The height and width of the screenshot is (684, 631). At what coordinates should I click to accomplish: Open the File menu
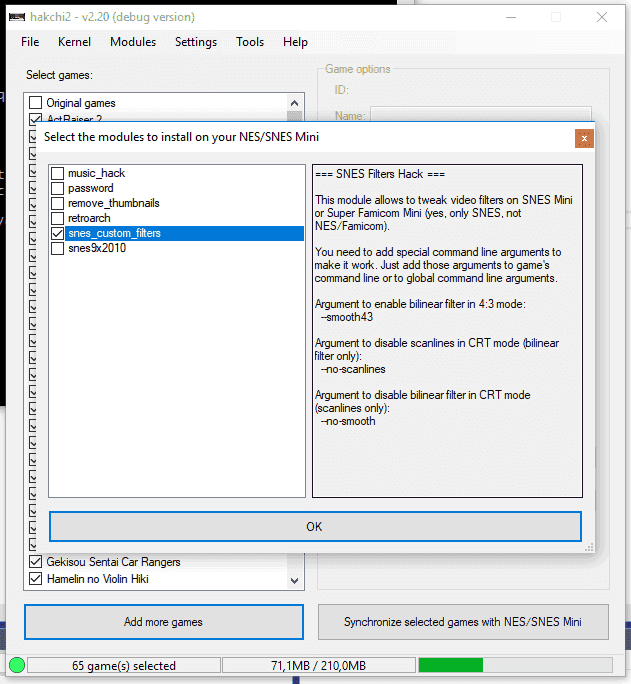tap(30, 42)
